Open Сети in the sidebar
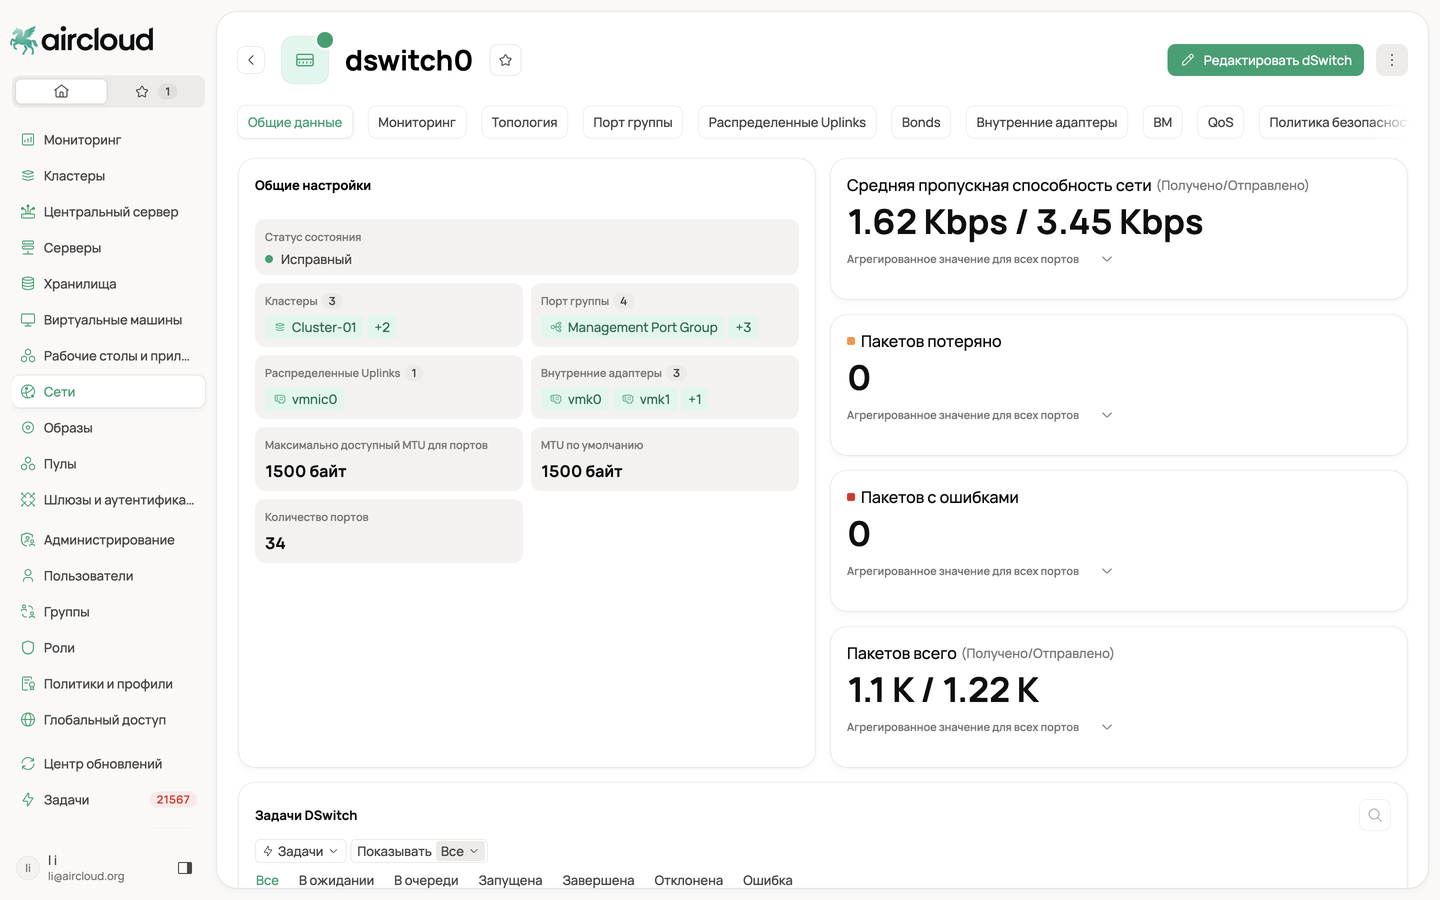 coord(108,392)
